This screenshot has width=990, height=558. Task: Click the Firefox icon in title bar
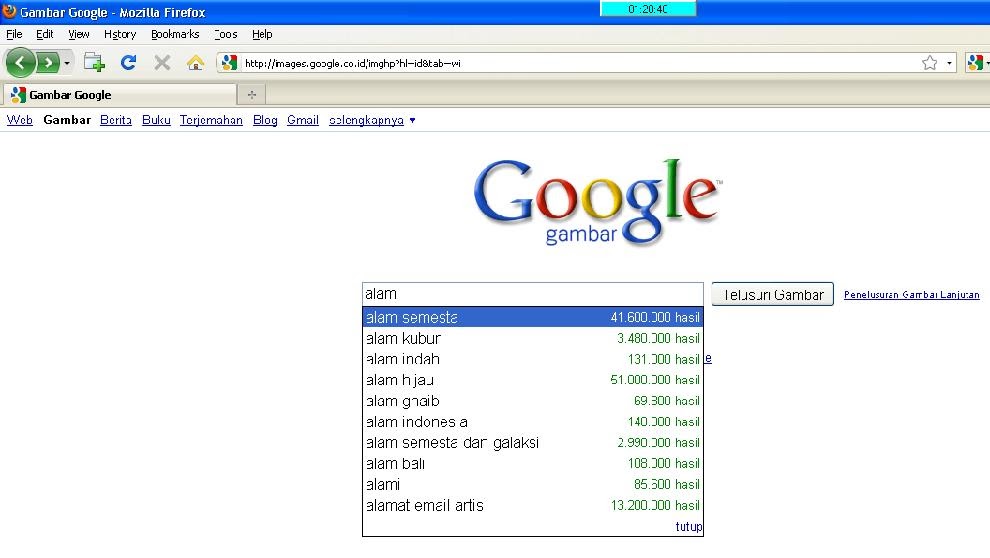tap(9, 11)
